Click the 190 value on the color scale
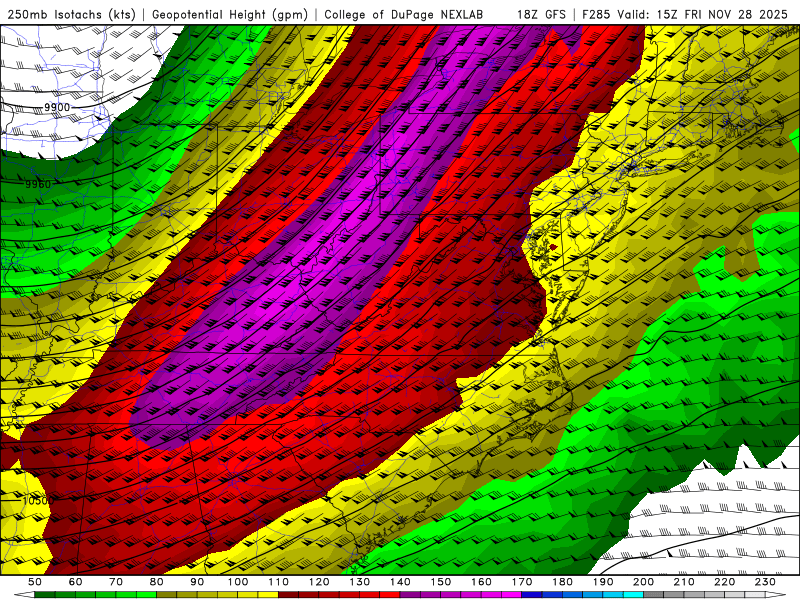800x600 pixels. click(x=603, y=582)
